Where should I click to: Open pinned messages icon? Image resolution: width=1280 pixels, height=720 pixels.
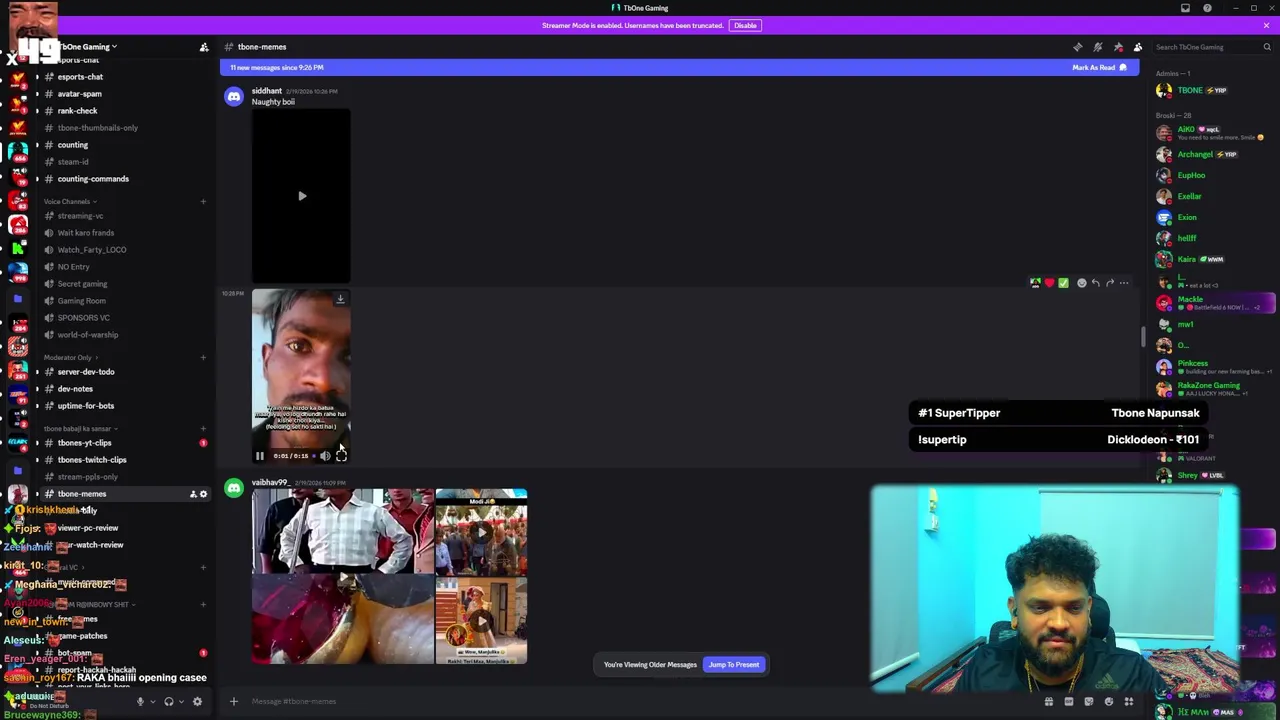point(1118,47)
